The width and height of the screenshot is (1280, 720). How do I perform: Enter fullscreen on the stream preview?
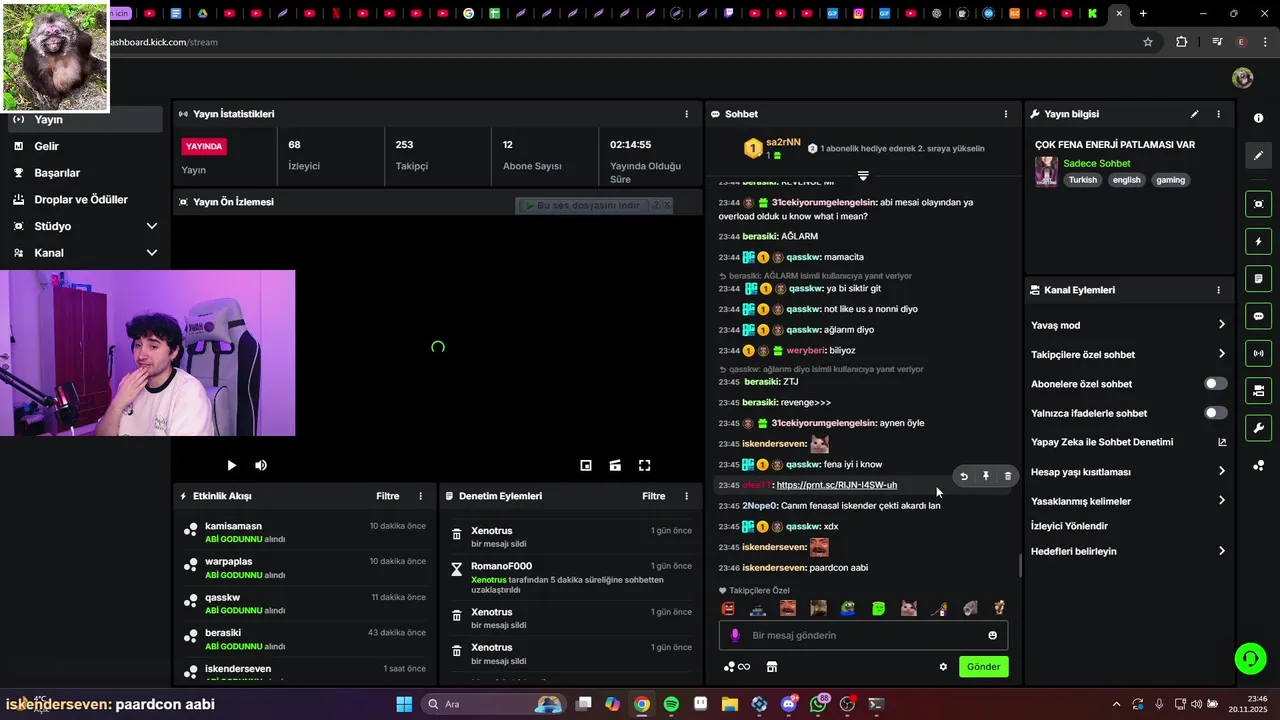tap(645, 465)
